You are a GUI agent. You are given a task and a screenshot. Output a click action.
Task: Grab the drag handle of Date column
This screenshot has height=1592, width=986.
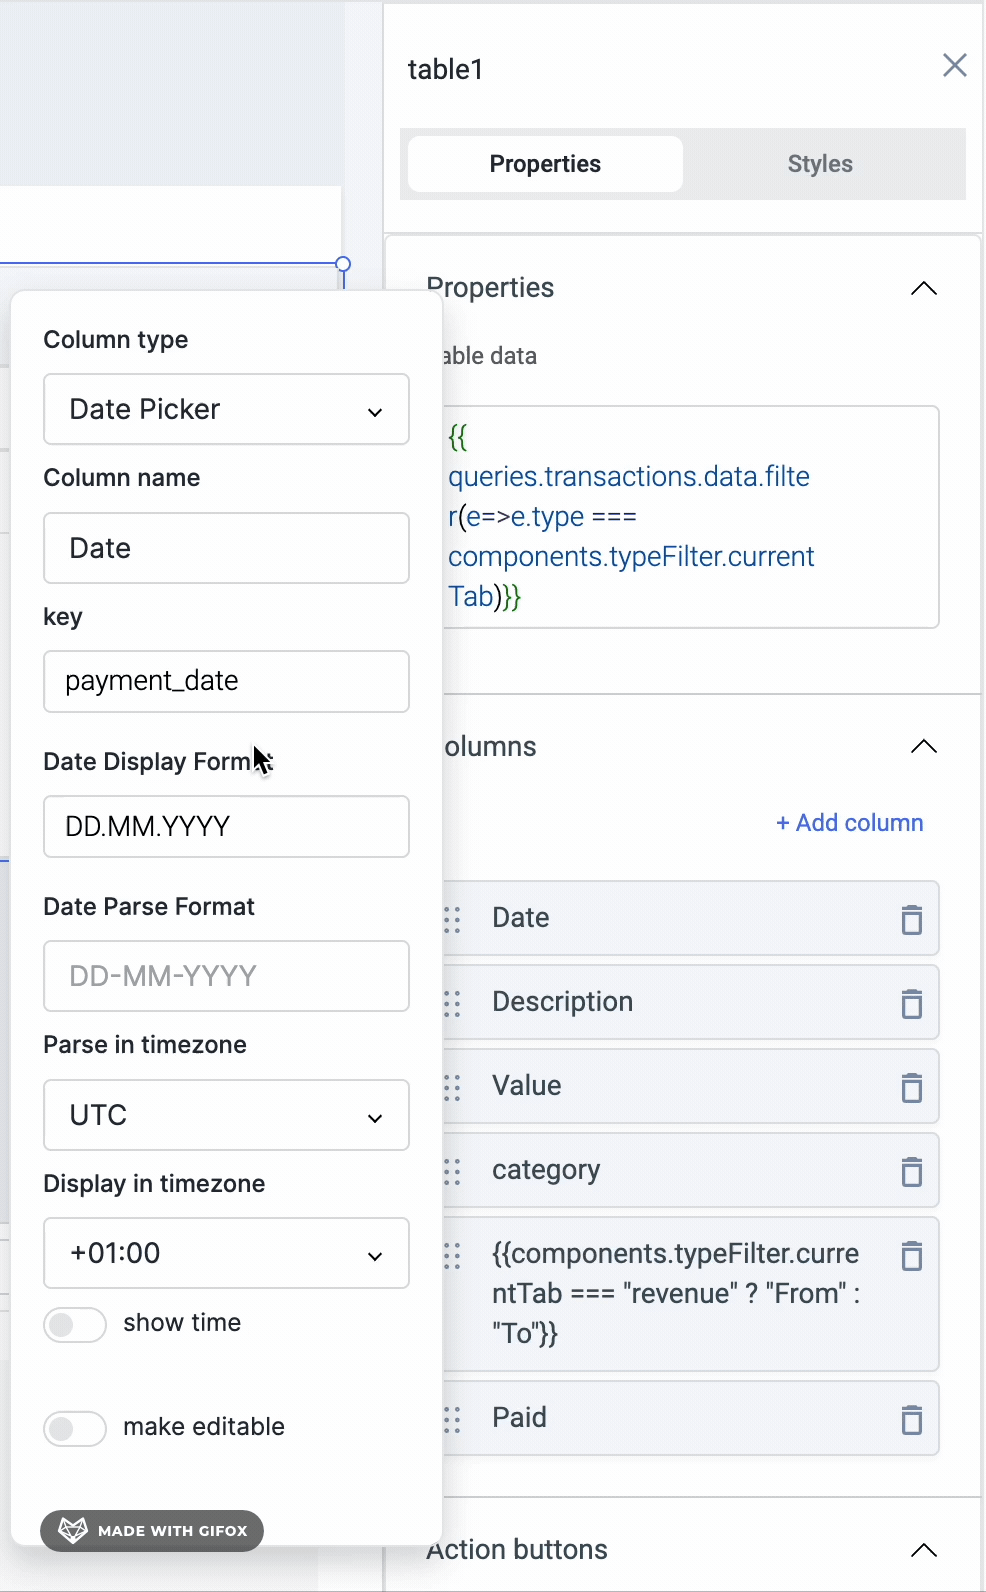[x=453, y=919]
